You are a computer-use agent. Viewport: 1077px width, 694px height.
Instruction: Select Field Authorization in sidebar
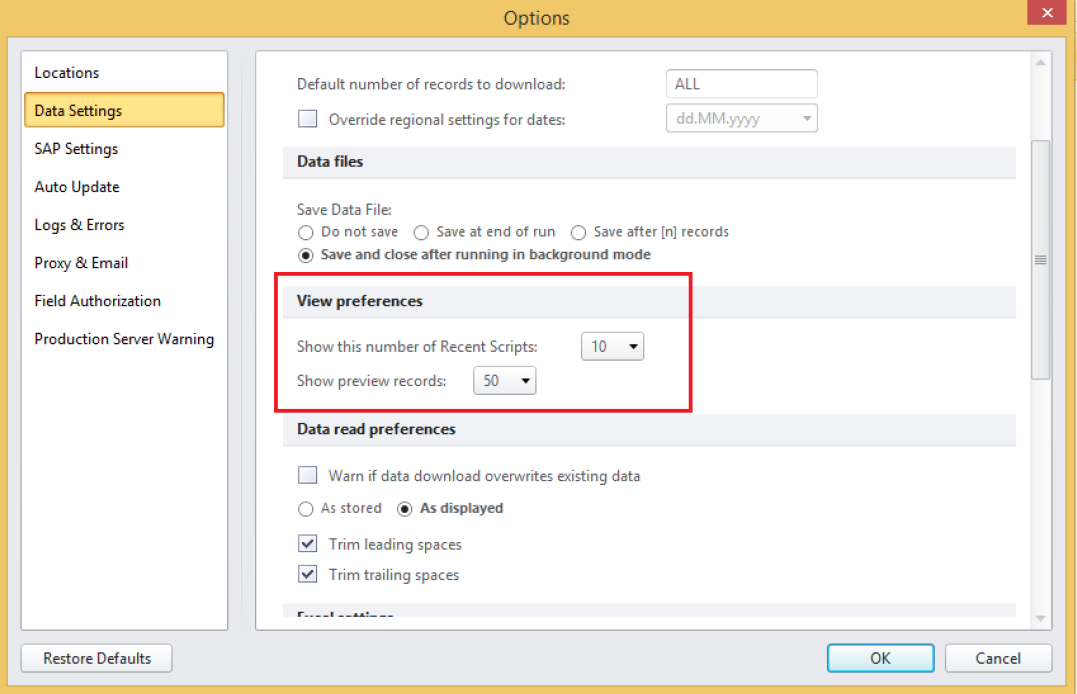pos(97,301)
